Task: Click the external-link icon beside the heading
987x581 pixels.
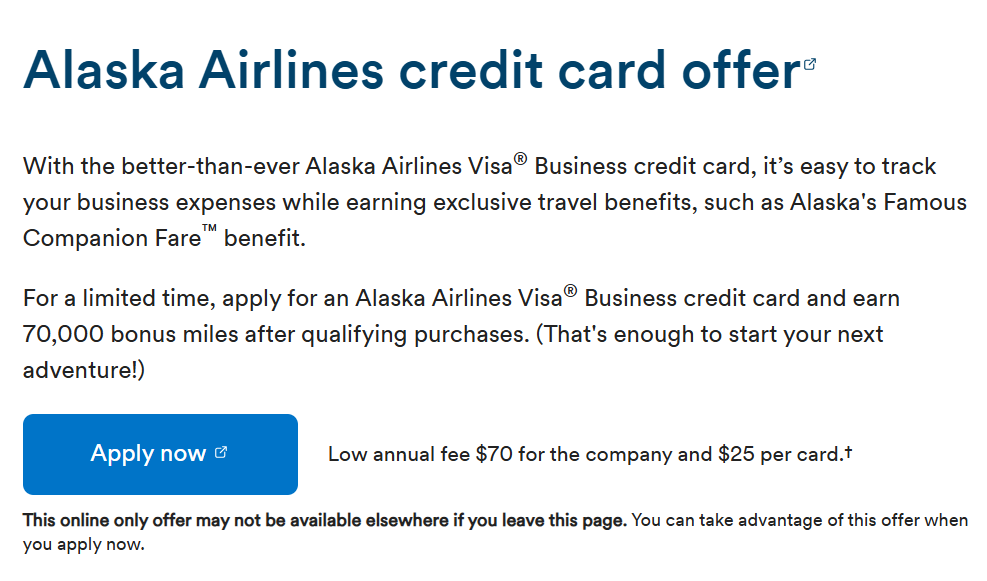Action: pos(809,64)
